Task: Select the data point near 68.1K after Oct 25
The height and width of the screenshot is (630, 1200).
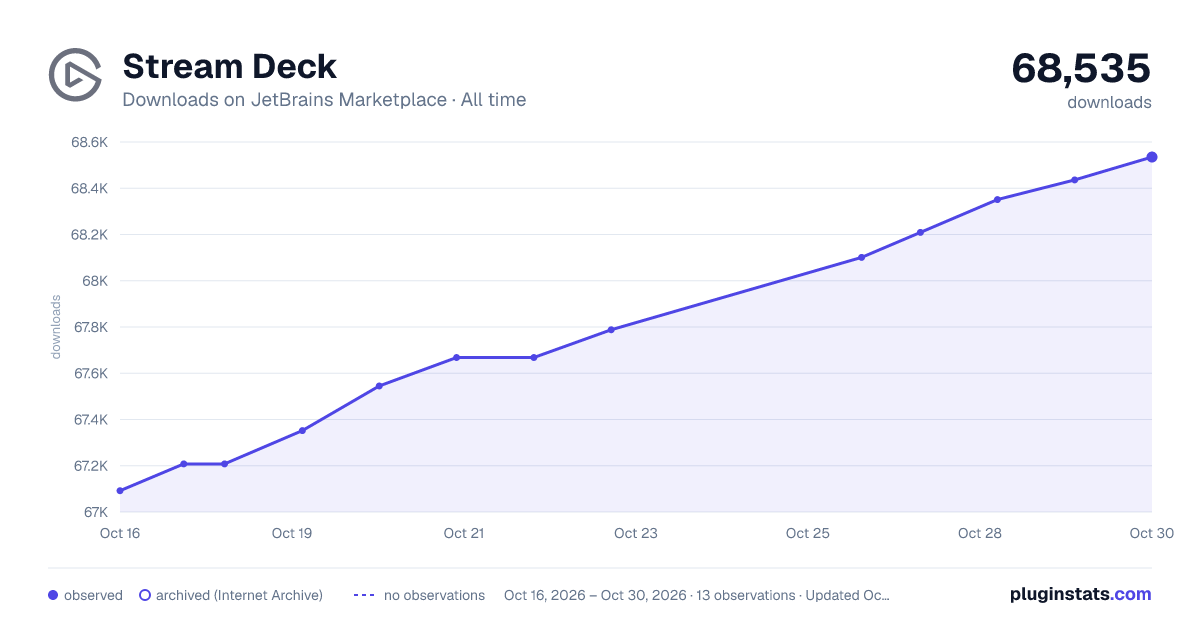Action: pyautogui.click(x=861, y=257)
